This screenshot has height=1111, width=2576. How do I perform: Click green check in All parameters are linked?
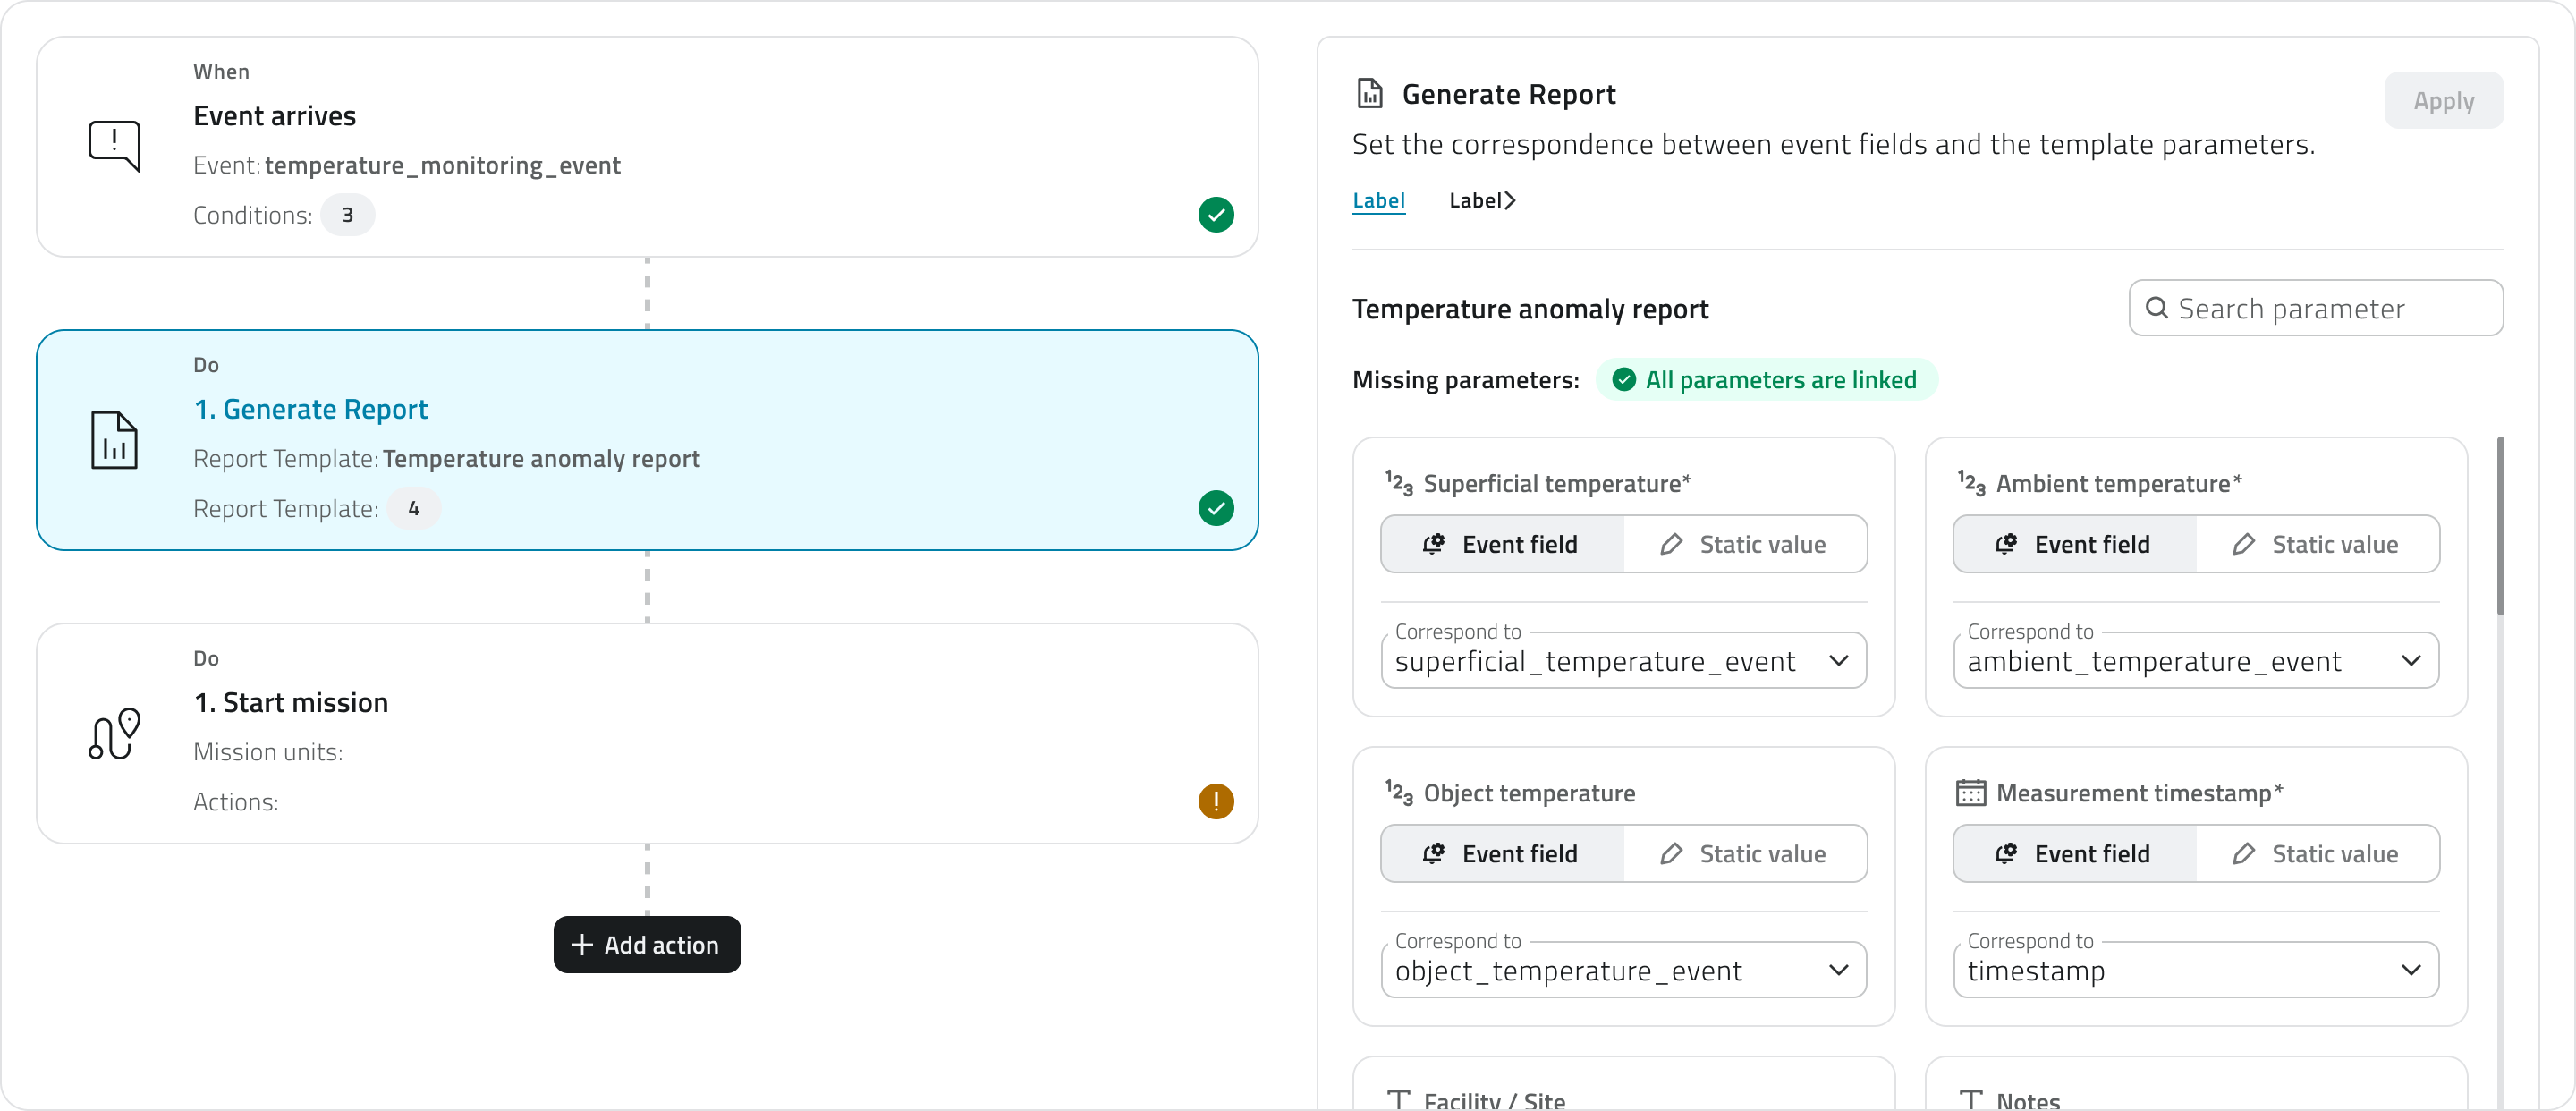1624,380
